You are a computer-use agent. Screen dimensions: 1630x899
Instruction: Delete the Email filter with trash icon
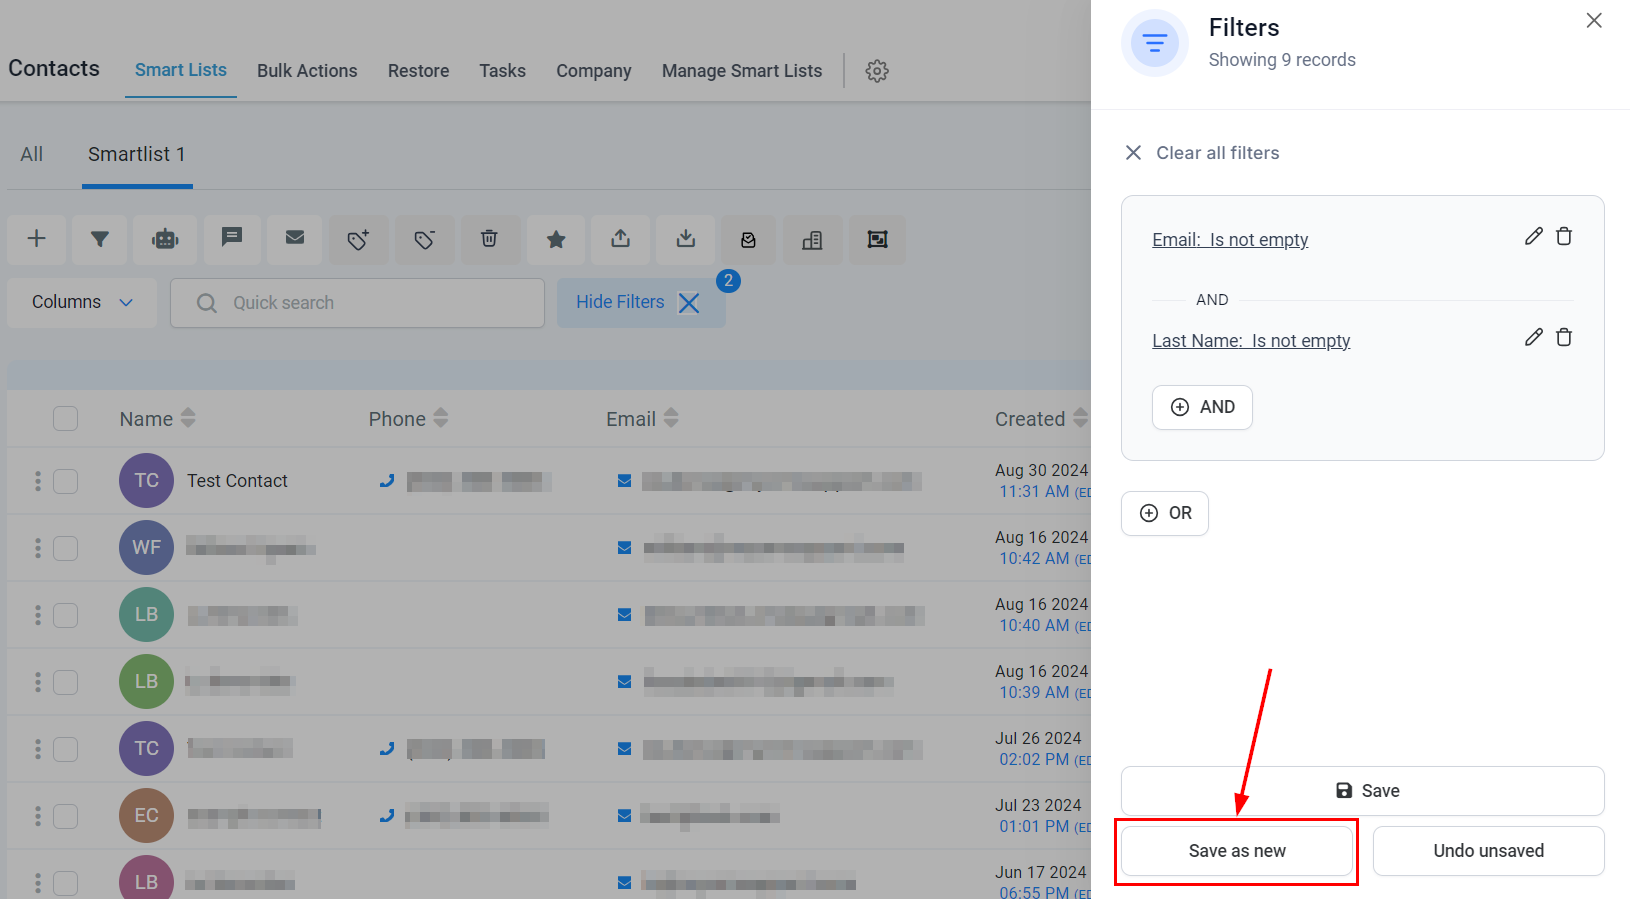(x=1564, y=236)
